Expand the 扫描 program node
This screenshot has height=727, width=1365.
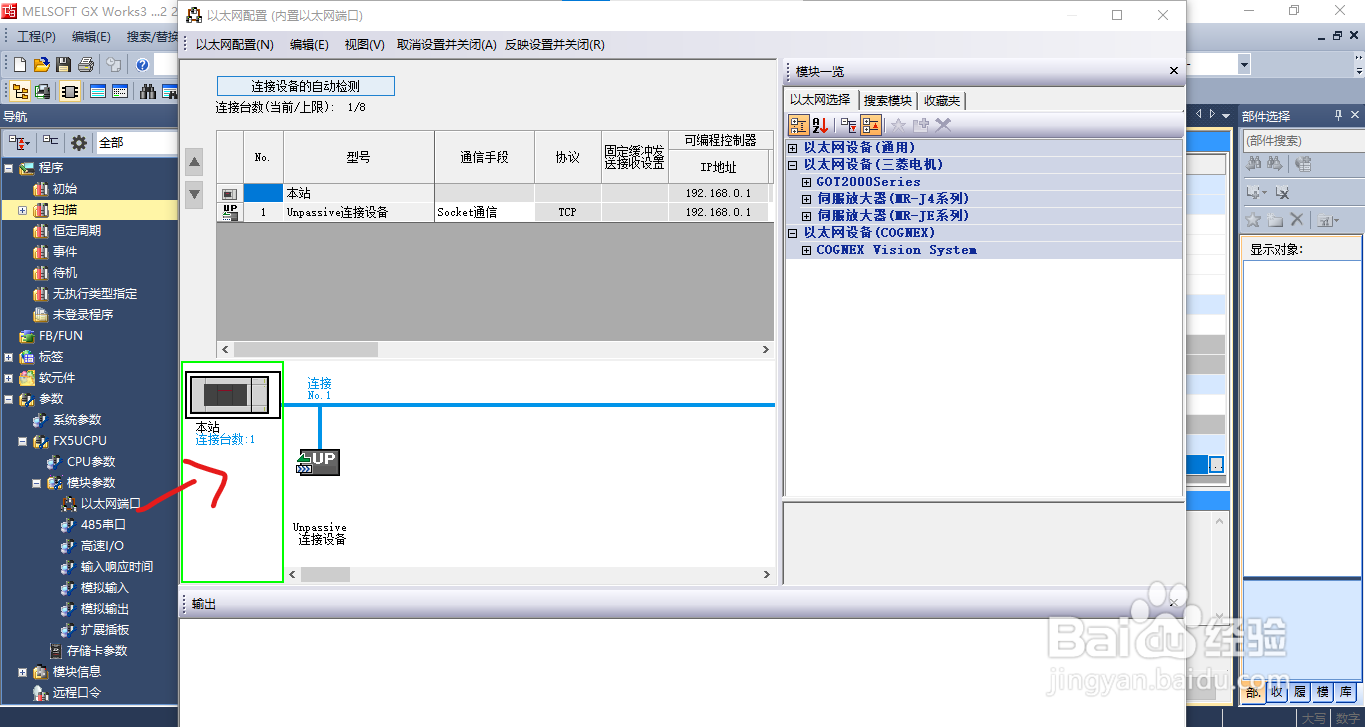pyautogui.click(x=22, y=210)
